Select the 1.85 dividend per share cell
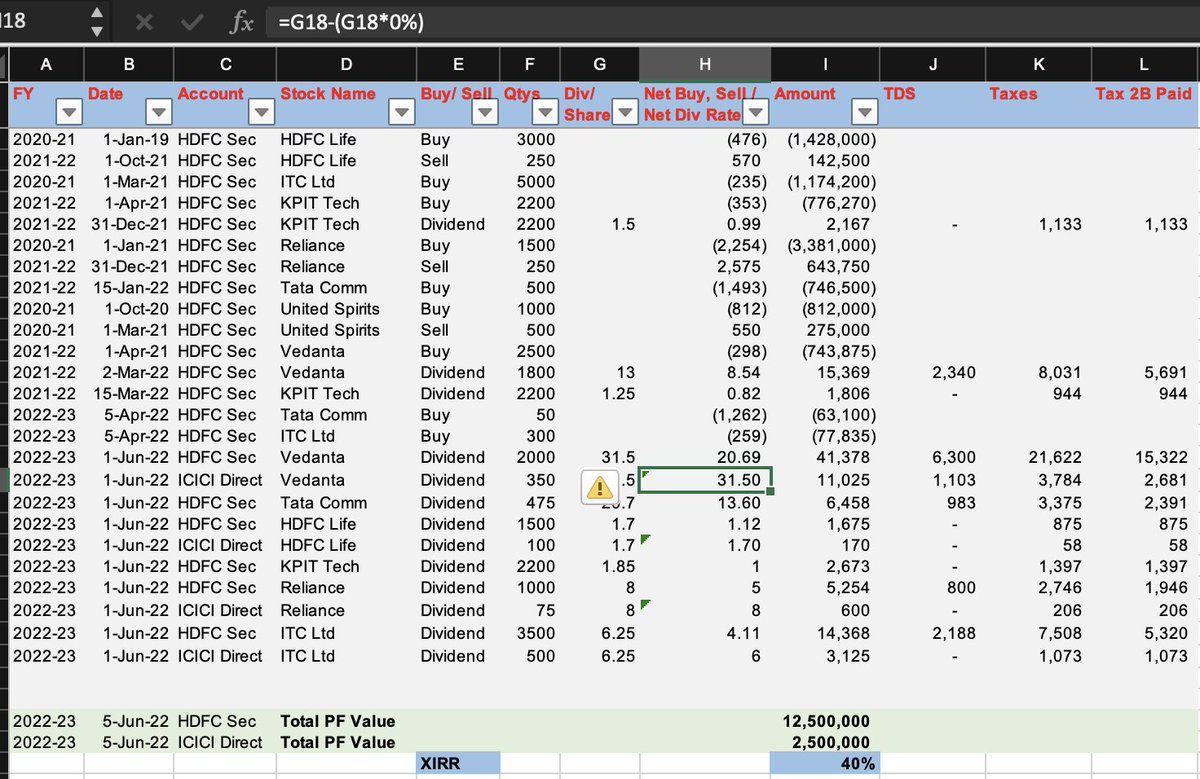This screenshot has width=1200, height=779. click(599, 566)
